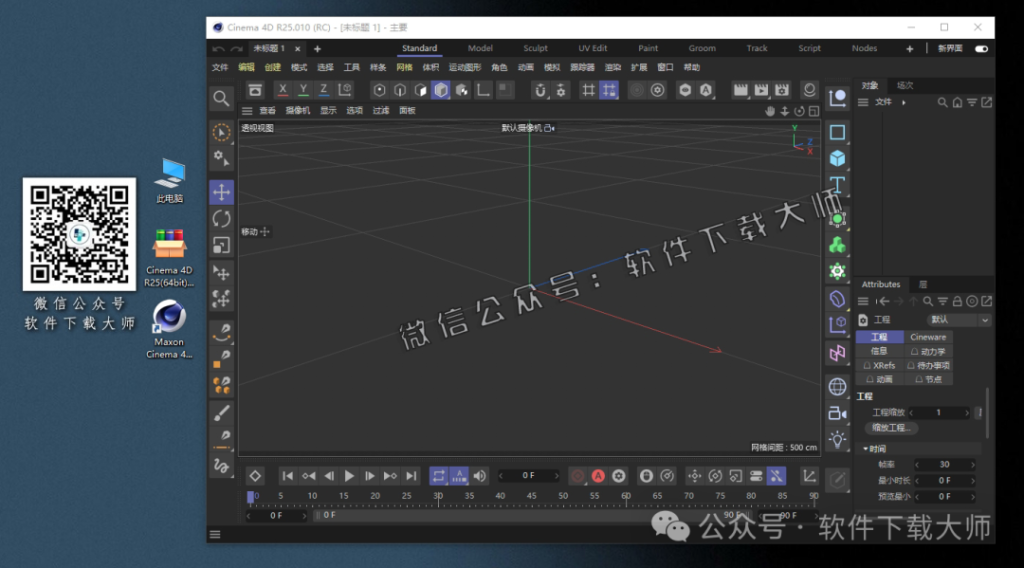Open the 运动图形 menu
Viewport: 1024px width, 568px height.
coord(465,67)
